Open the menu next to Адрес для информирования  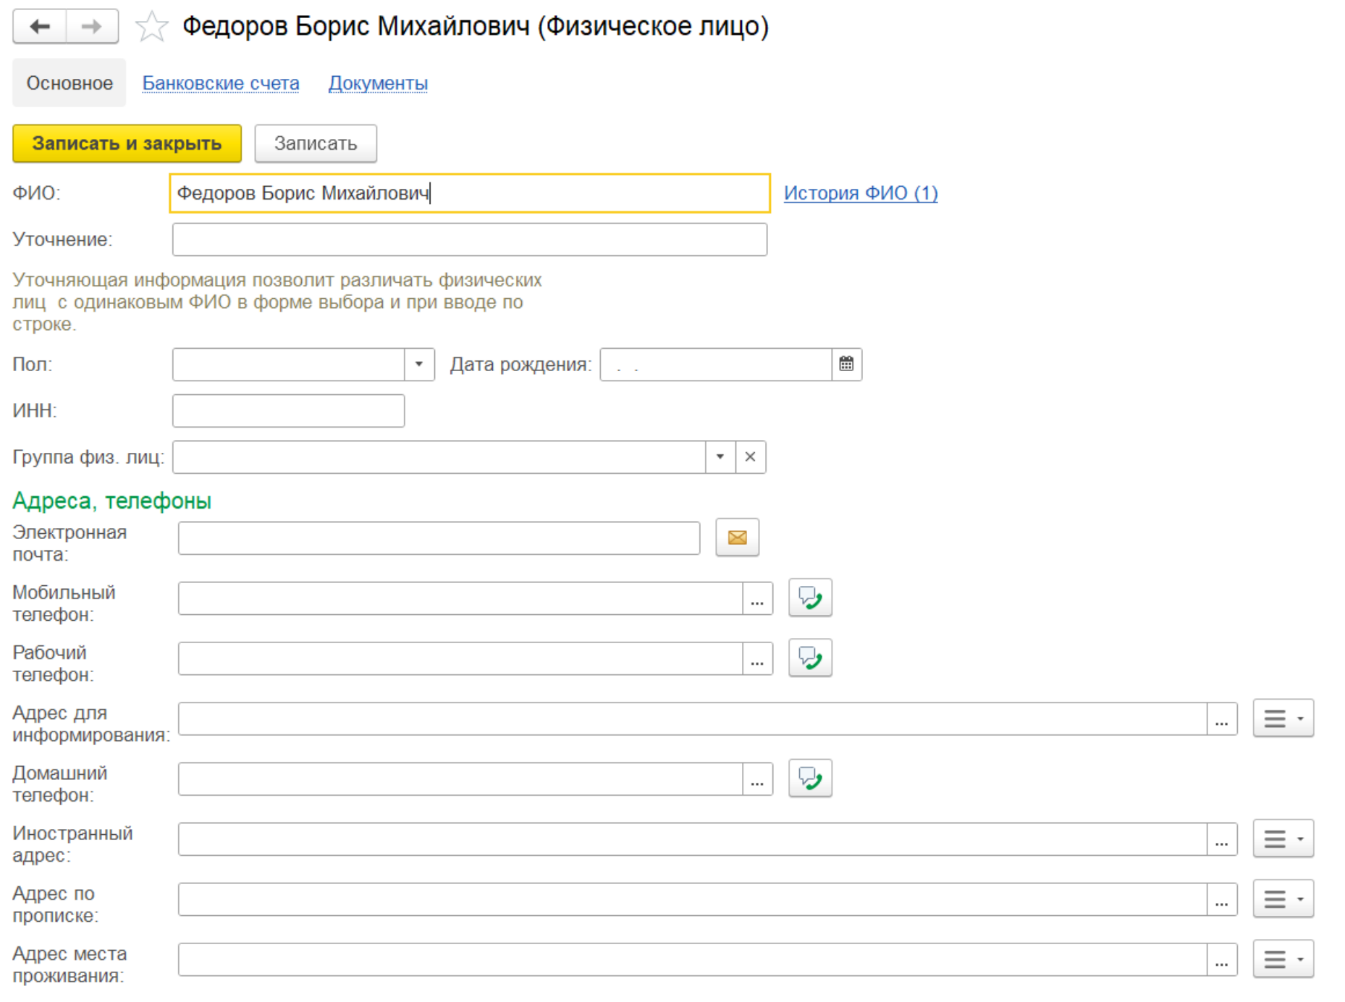tap(1283, 718)
